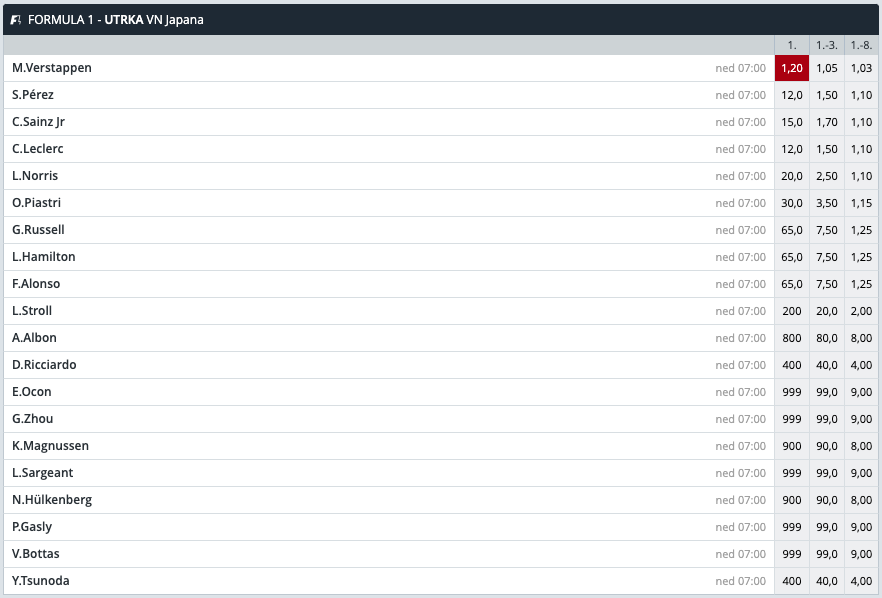Image resolution: width=882 pixels, height=598 pixels.
Task: Open the L.Hamilton driver name
Action: click(44, 257)
